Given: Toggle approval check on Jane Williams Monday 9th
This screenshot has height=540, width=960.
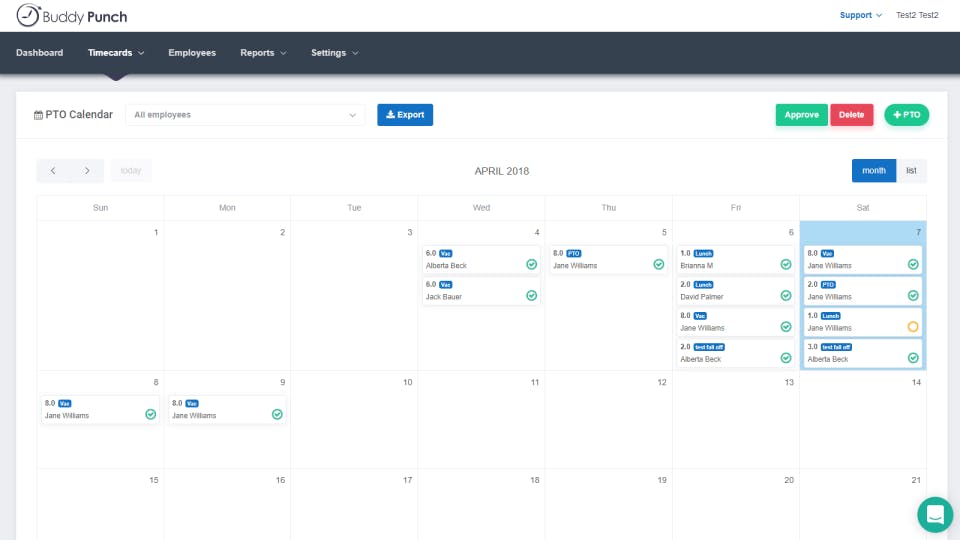Looking at the screenshot, I should (x=277, y=414).
